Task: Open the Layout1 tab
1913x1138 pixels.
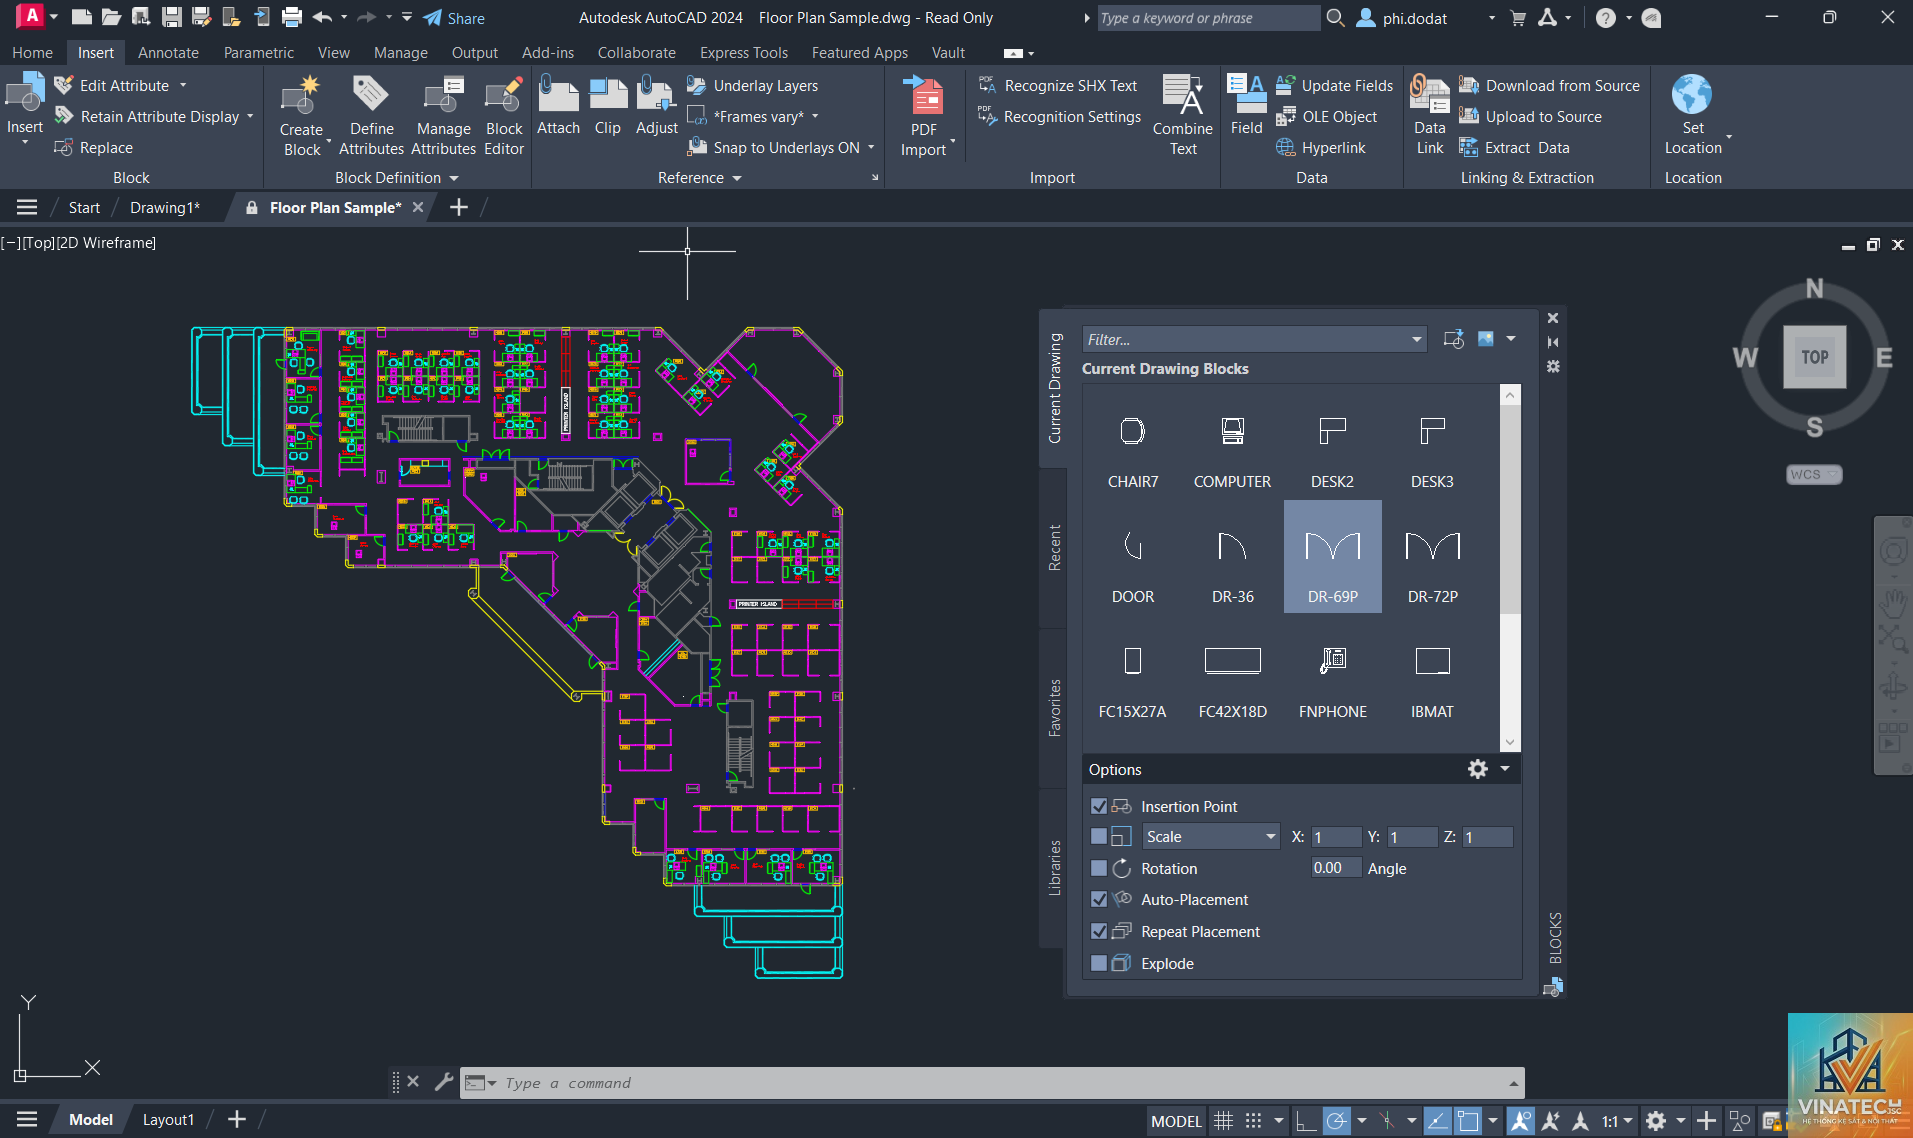Action: click(x=168, y=1120)
